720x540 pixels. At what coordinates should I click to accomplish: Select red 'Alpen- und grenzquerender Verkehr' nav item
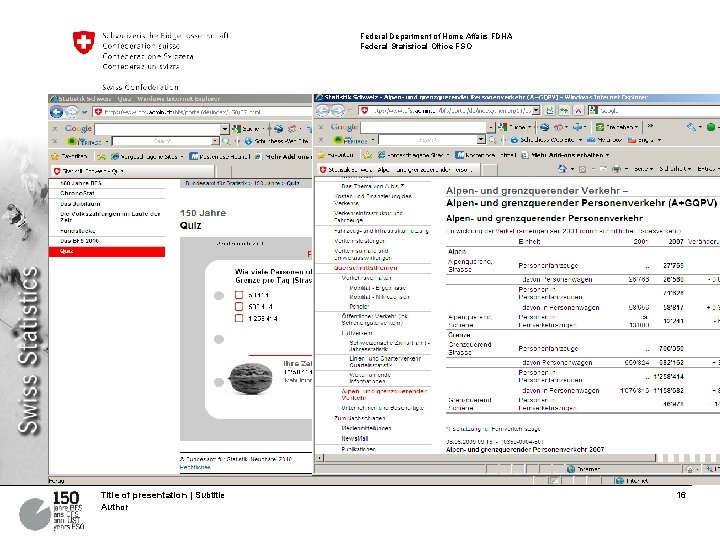(384, 394)
